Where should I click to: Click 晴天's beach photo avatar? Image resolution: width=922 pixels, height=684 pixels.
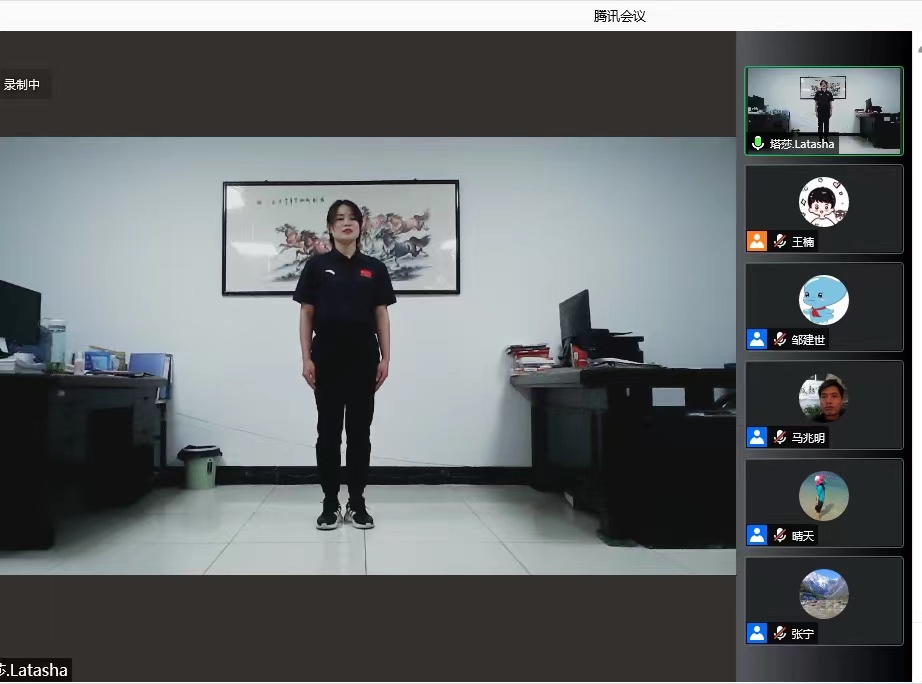pos(823,496)
